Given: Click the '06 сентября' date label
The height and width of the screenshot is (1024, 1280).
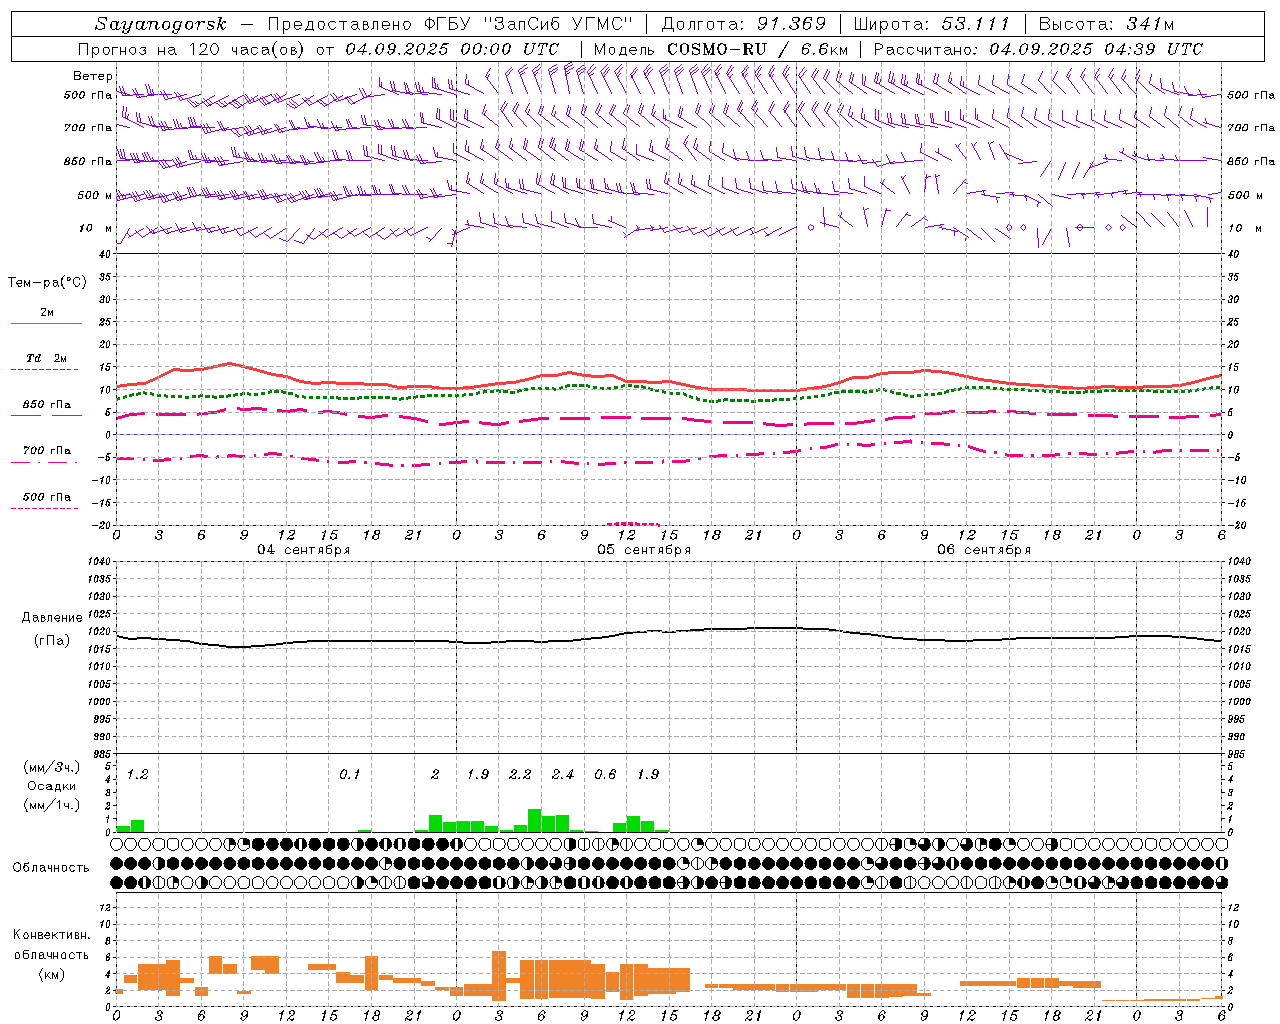Looking at the screenshot, I should [984, 550].
